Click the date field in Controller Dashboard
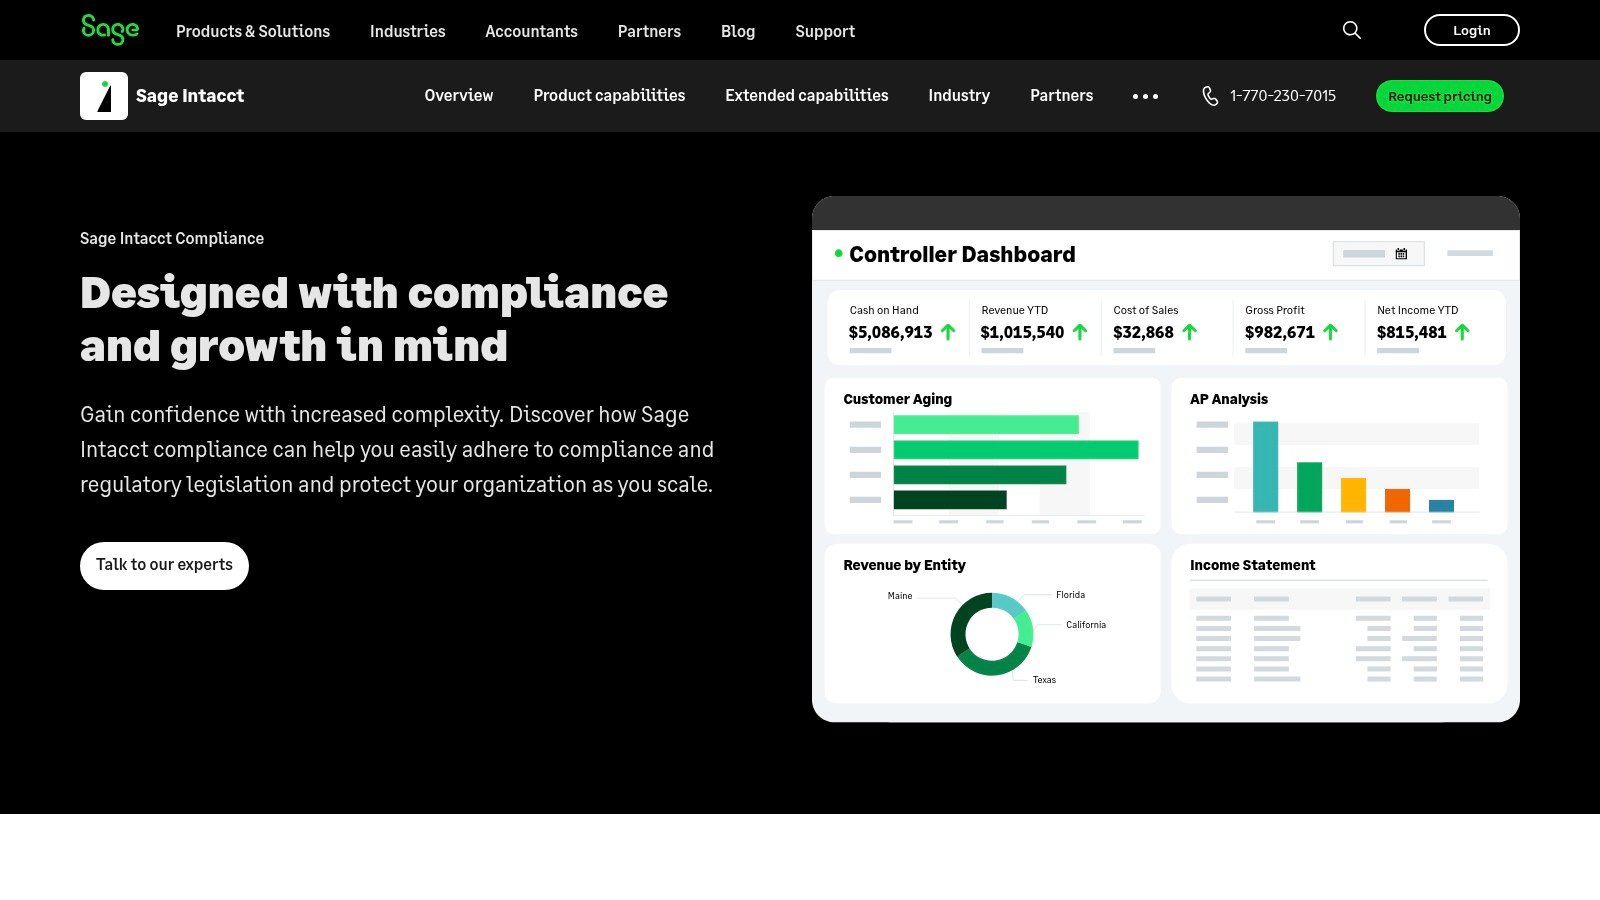This screenshot has width=1600, height=900. point(1378,254)
